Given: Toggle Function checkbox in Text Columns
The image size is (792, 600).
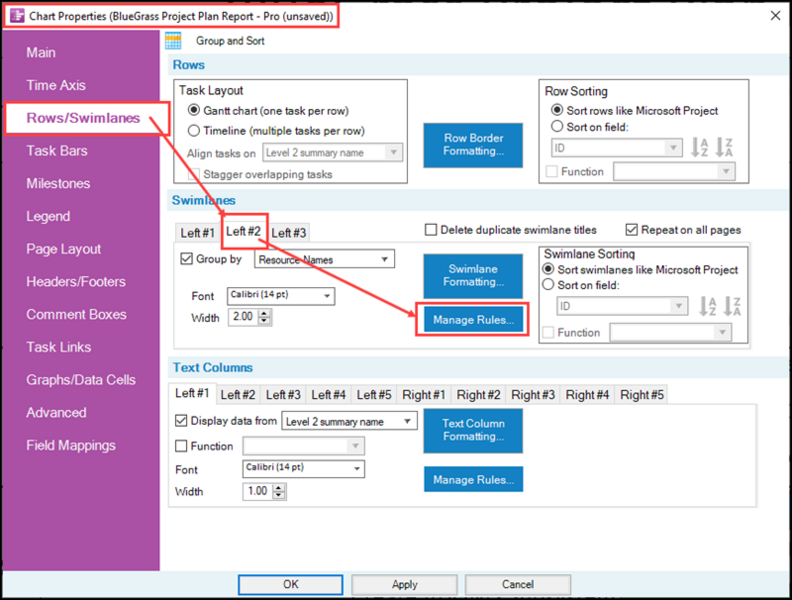Looking at the screenshot, I should (x=181, y=446).
